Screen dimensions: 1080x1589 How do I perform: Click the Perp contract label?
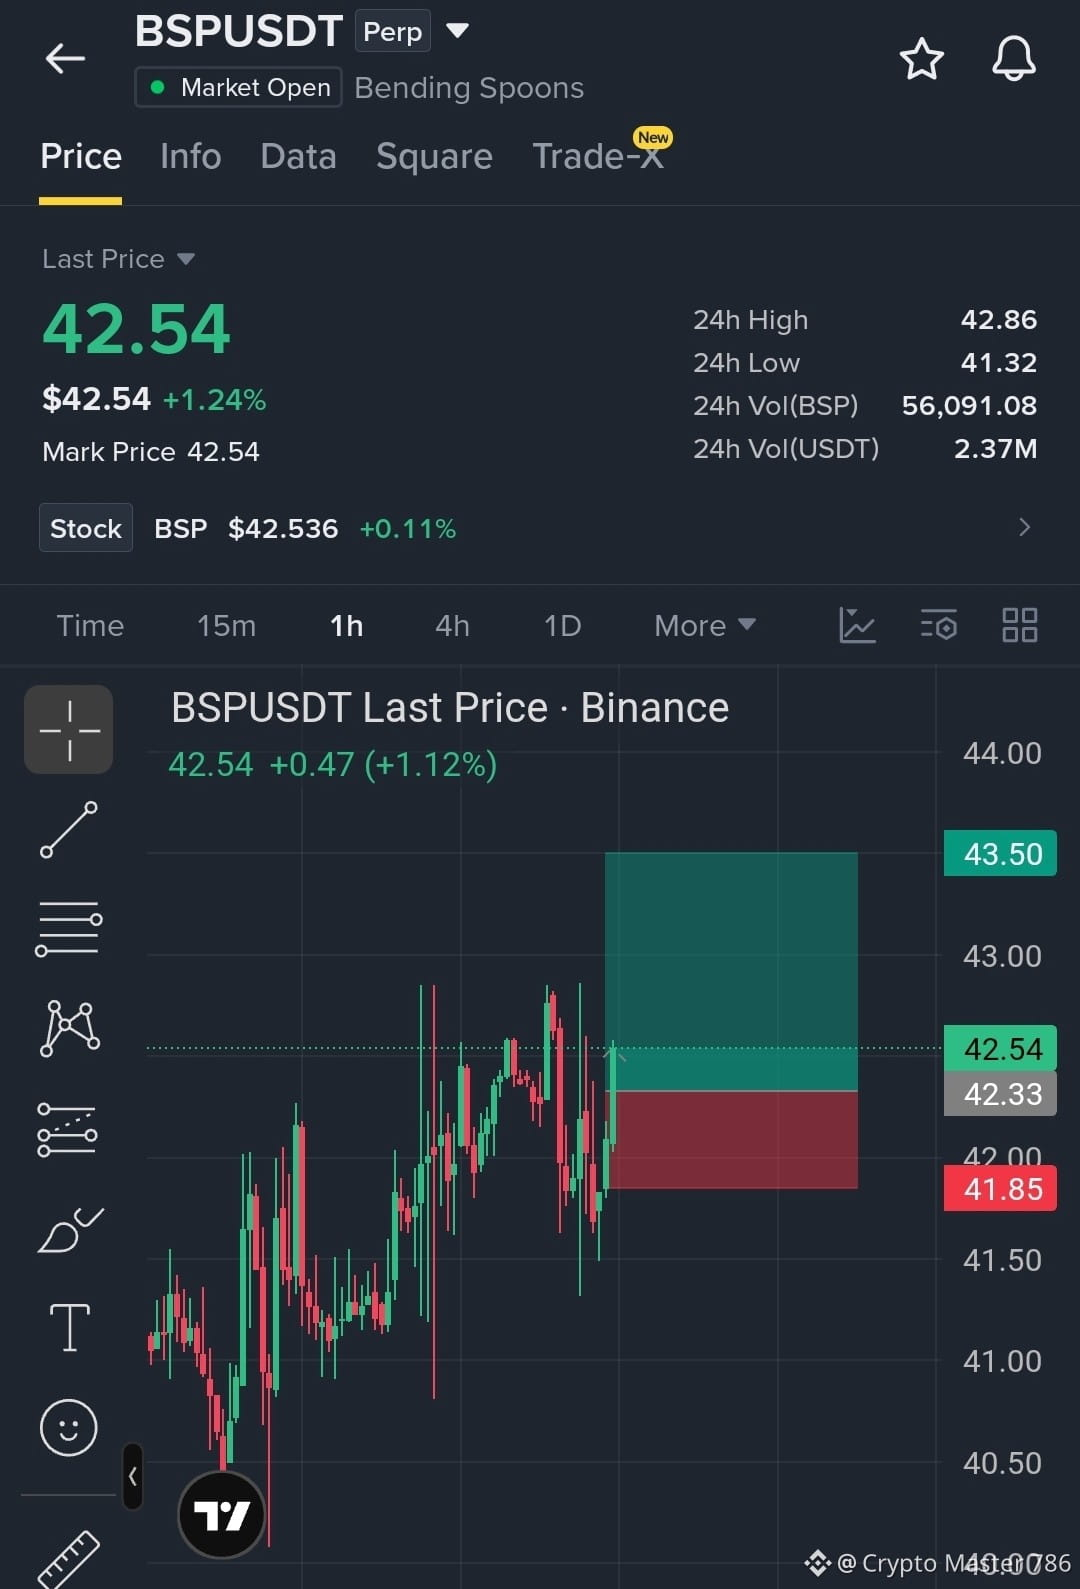click(392, 31)
